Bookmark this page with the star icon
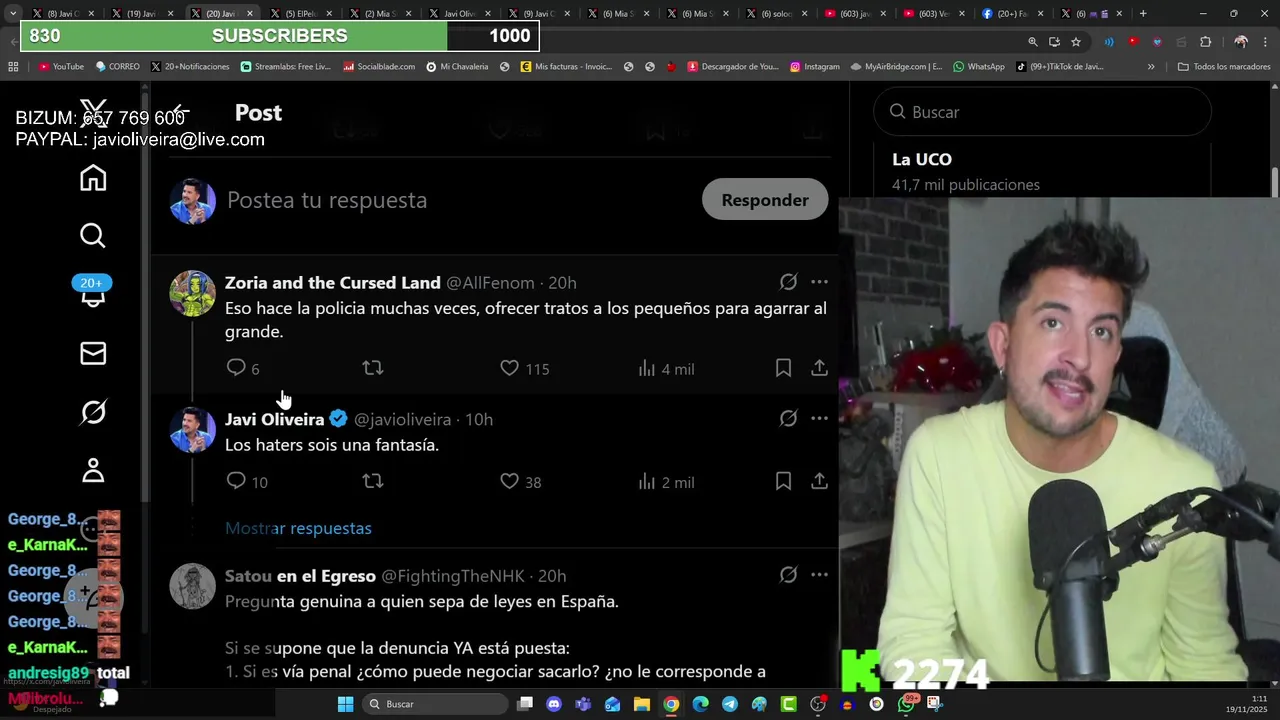 click(1076, 42)
